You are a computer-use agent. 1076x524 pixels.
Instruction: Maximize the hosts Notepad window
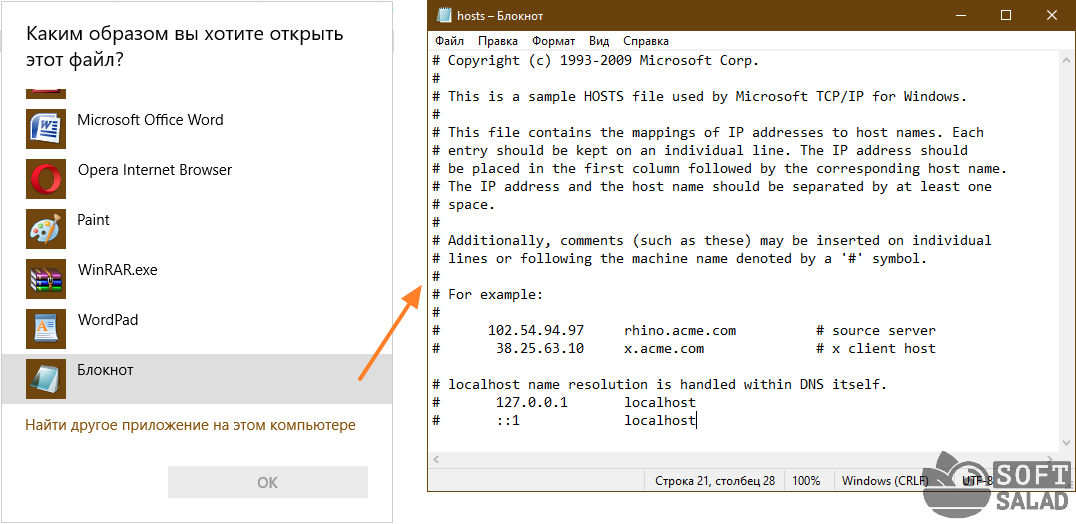1006,16
